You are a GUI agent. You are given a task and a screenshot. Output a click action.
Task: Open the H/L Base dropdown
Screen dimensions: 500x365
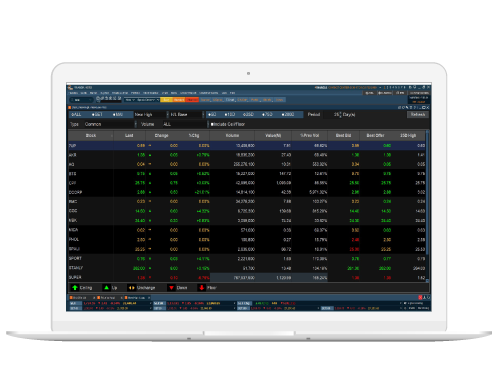pos(187,114)
